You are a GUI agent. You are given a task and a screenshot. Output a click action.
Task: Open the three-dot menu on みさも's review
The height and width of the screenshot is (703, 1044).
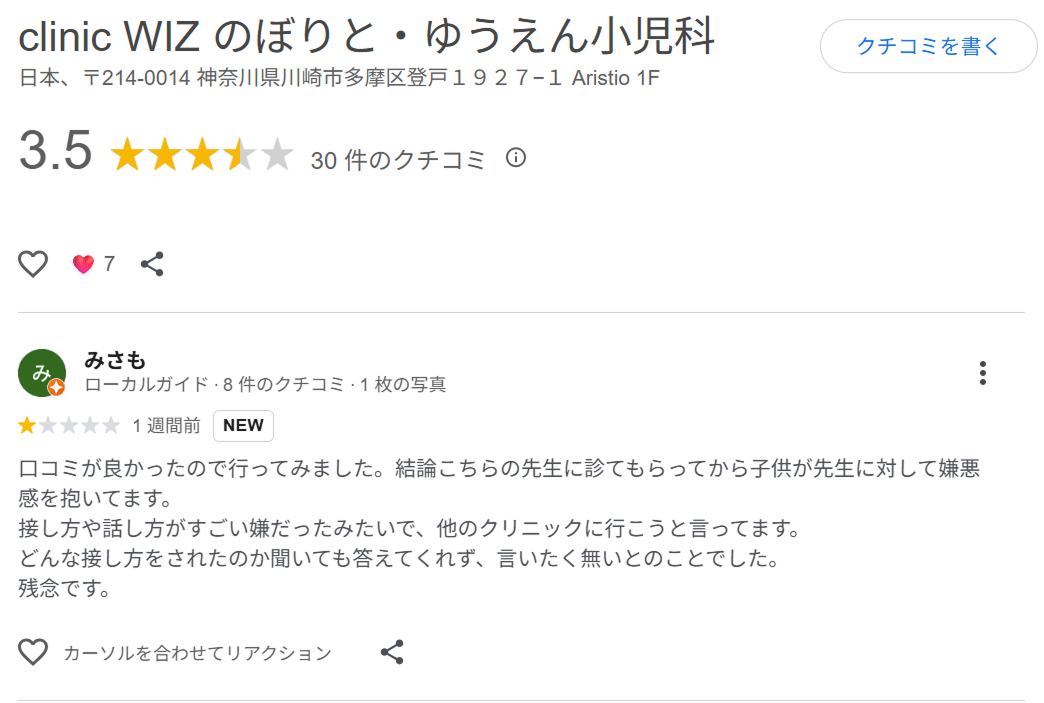coord(983,373)
